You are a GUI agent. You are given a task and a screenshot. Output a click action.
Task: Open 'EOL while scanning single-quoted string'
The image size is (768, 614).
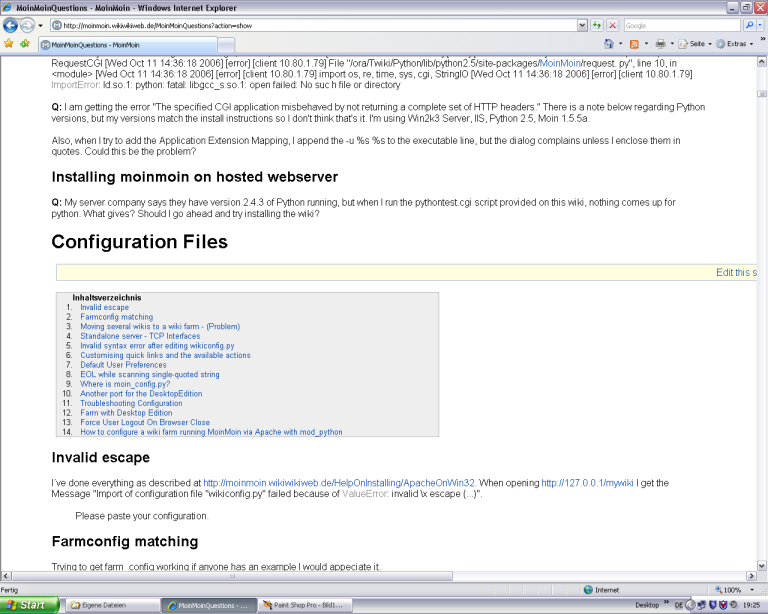click(150, 375)
